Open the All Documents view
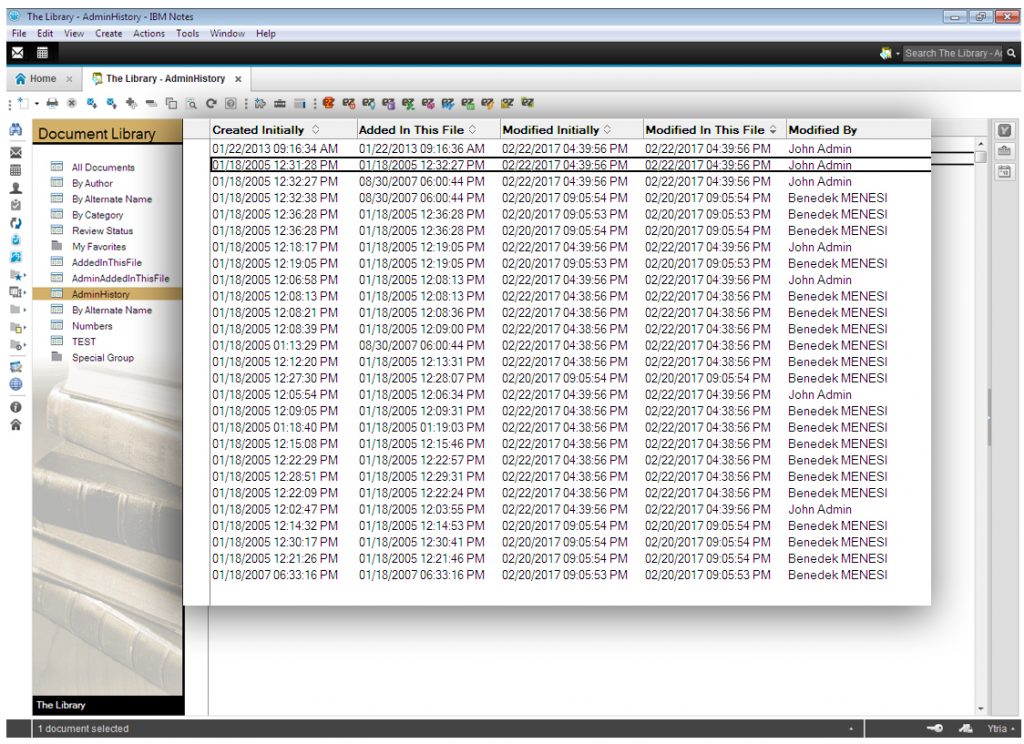Viewport: 1024px width, 744px height. pyautogui.click(x=103, y=168)
